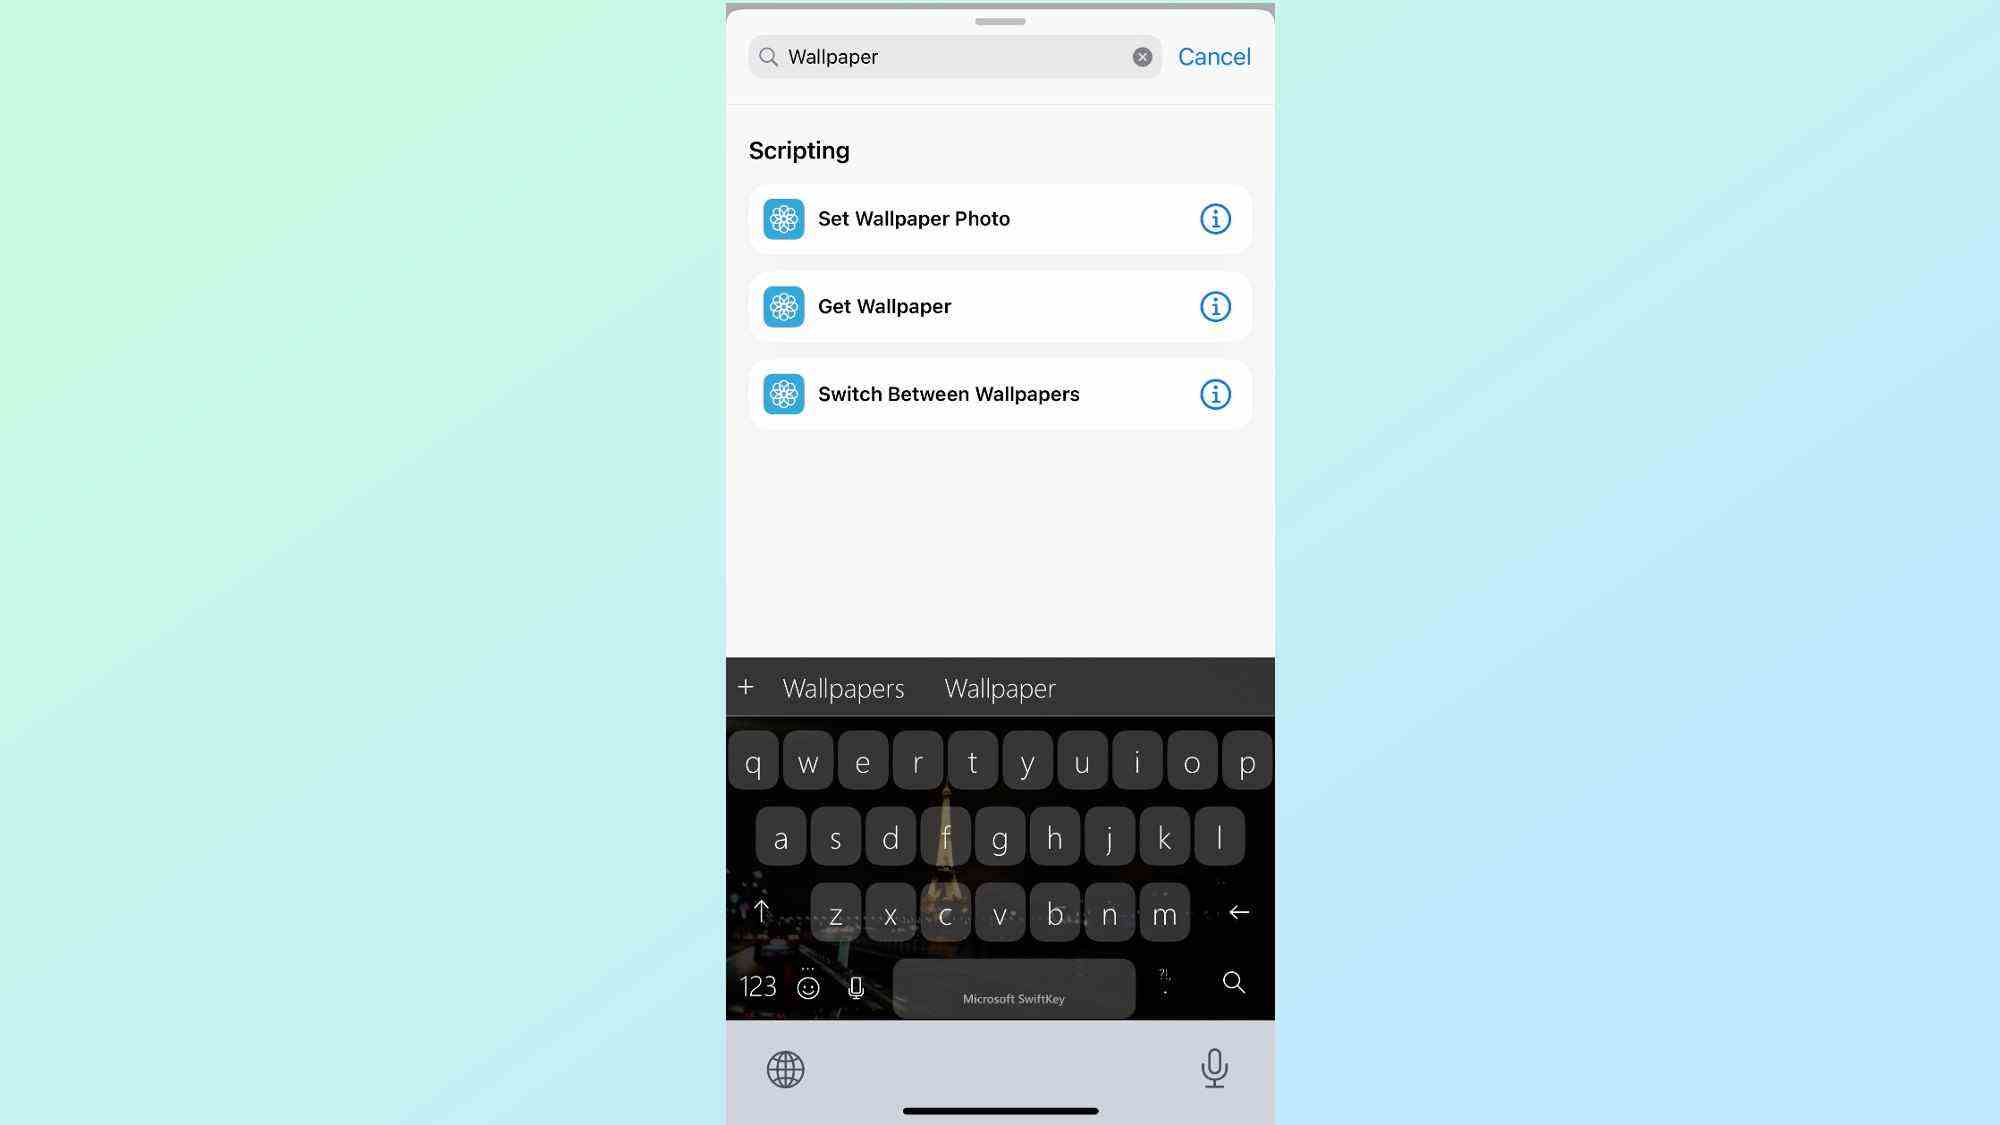Click the globe keyboard language icon
Image resolution: width=2000 pixels, height=1125 pixels.
783,1067
